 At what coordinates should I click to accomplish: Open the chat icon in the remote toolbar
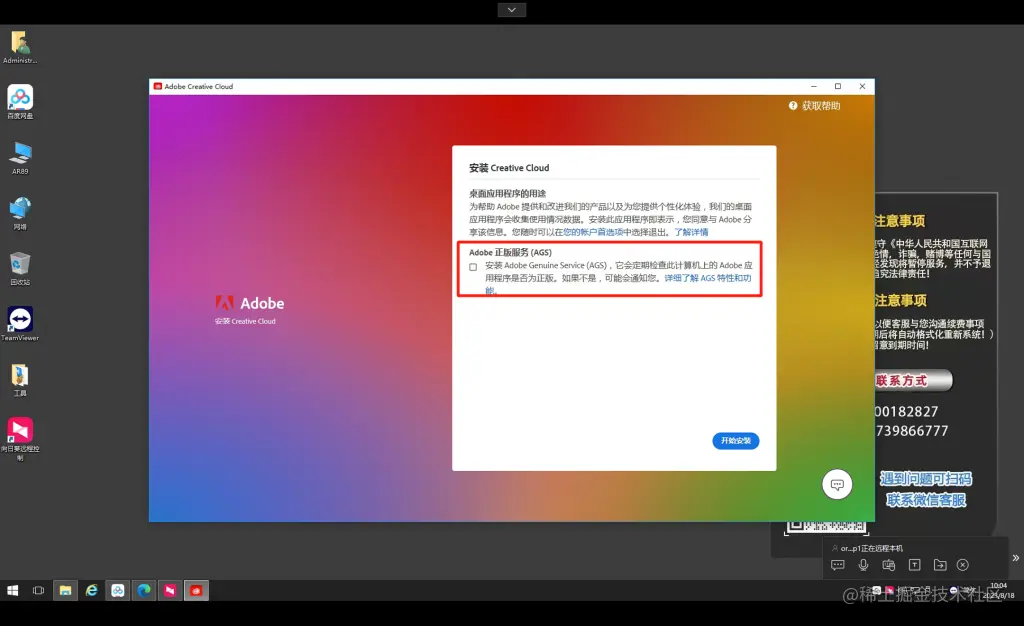pos(838,565)
